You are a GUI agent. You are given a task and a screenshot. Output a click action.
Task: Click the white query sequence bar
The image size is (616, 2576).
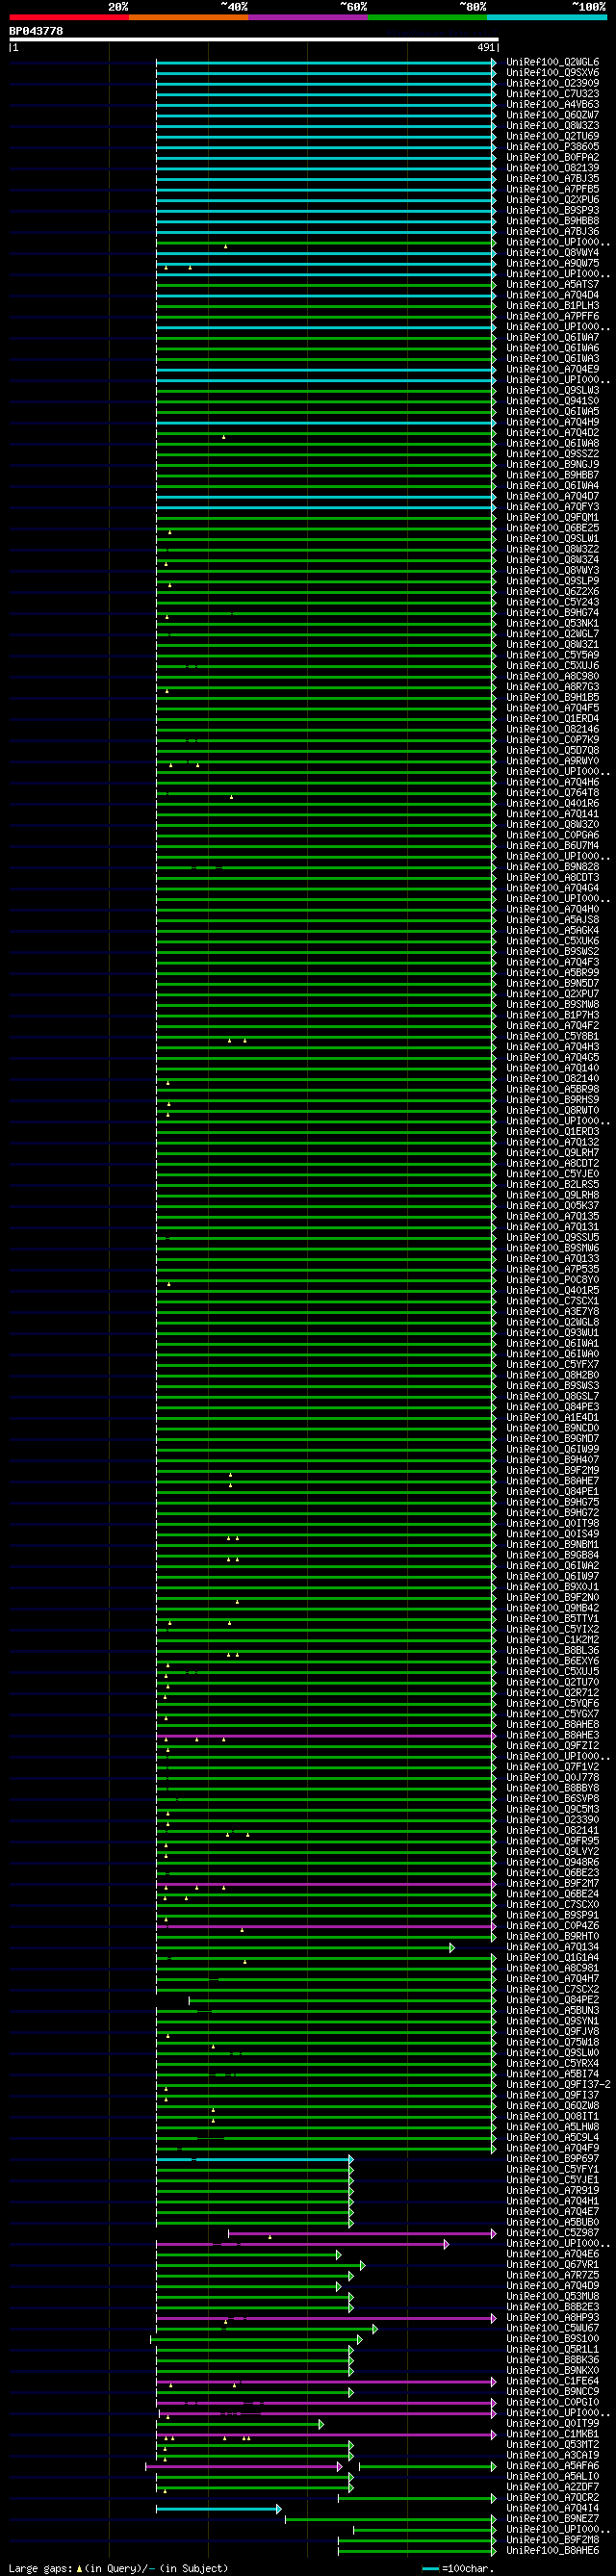[x=253, y=40]
